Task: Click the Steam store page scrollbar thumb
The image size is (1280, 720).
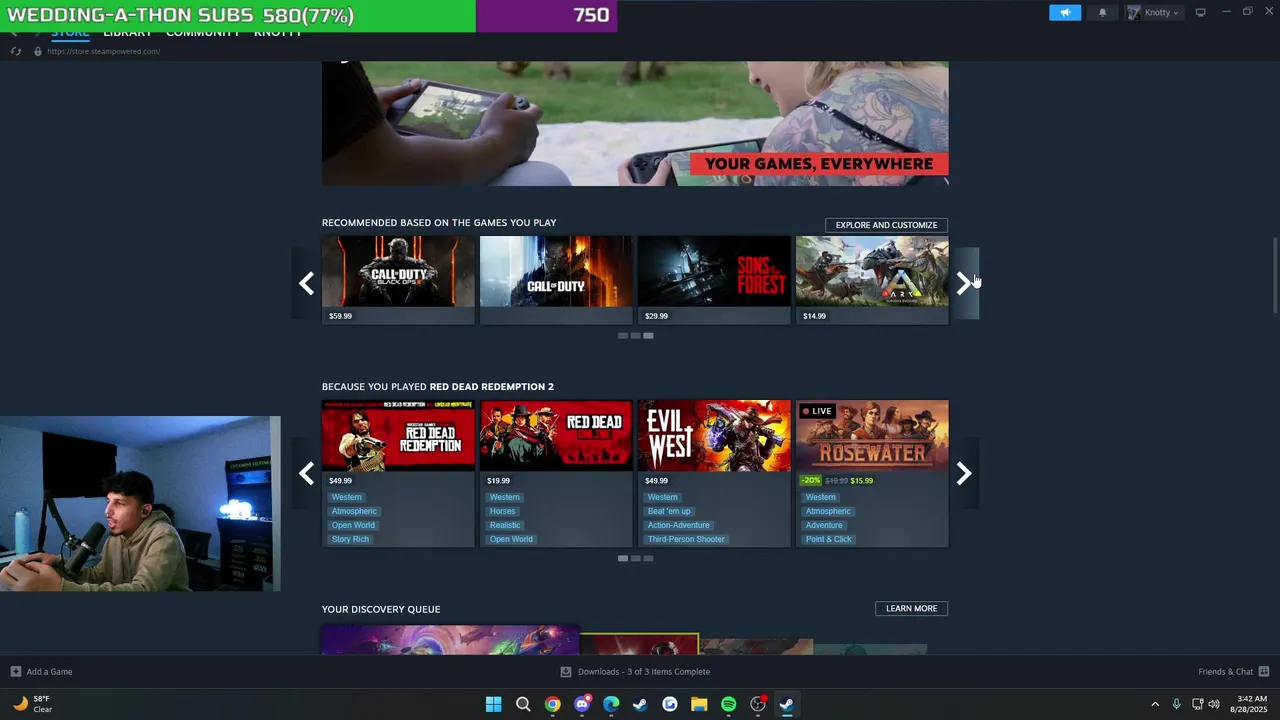Action: pyautogui.click(x=1274, y=276)
